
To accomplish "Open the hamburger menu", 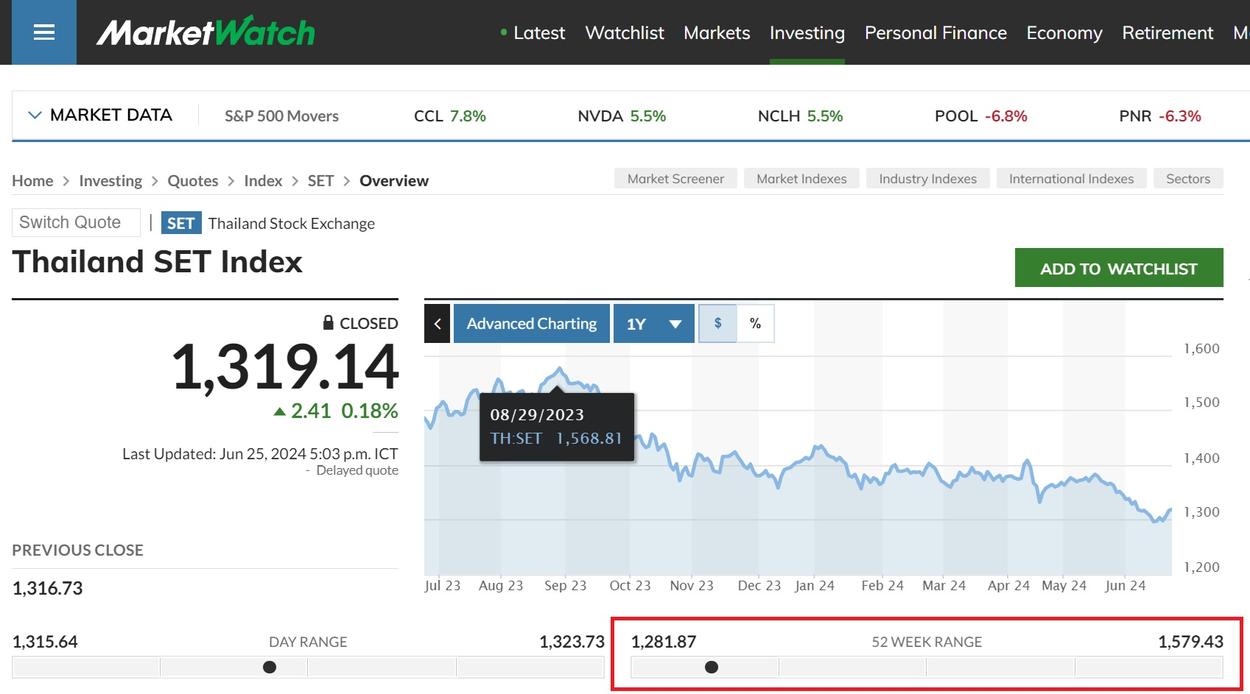I will pyautogui.click(x=43, y=32).
